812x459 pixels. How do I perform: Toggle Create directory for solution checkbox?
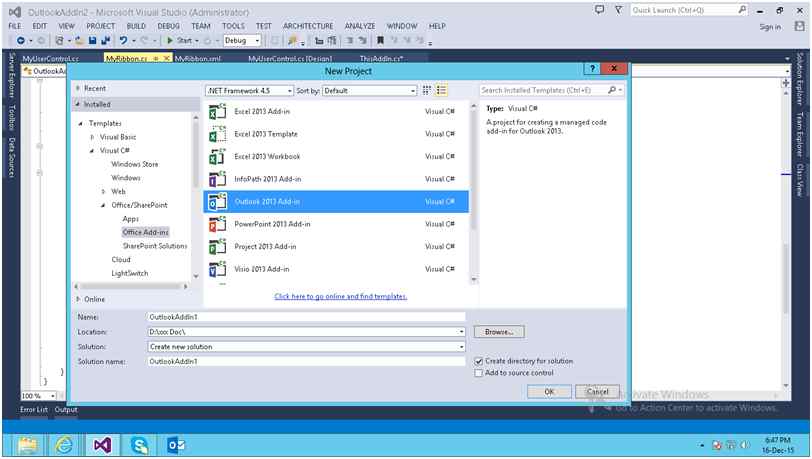click(x=478, y=361)
